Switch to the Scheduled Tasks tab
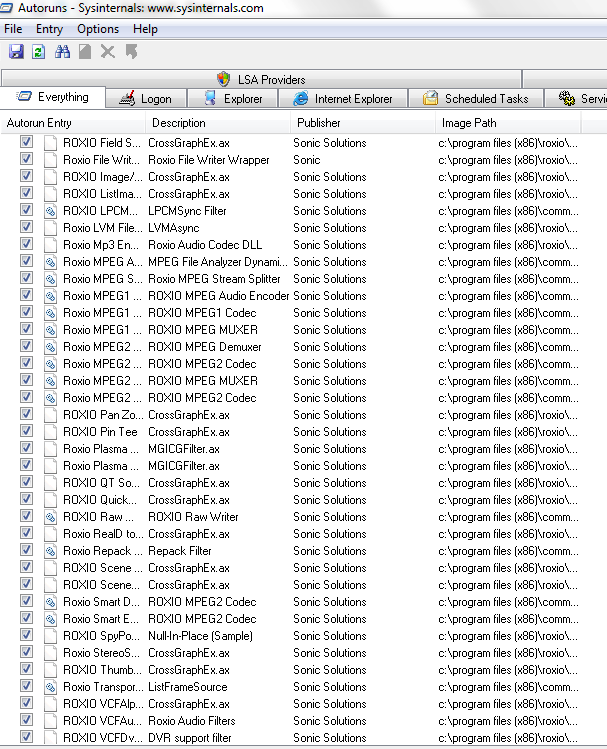 point(476,99)
